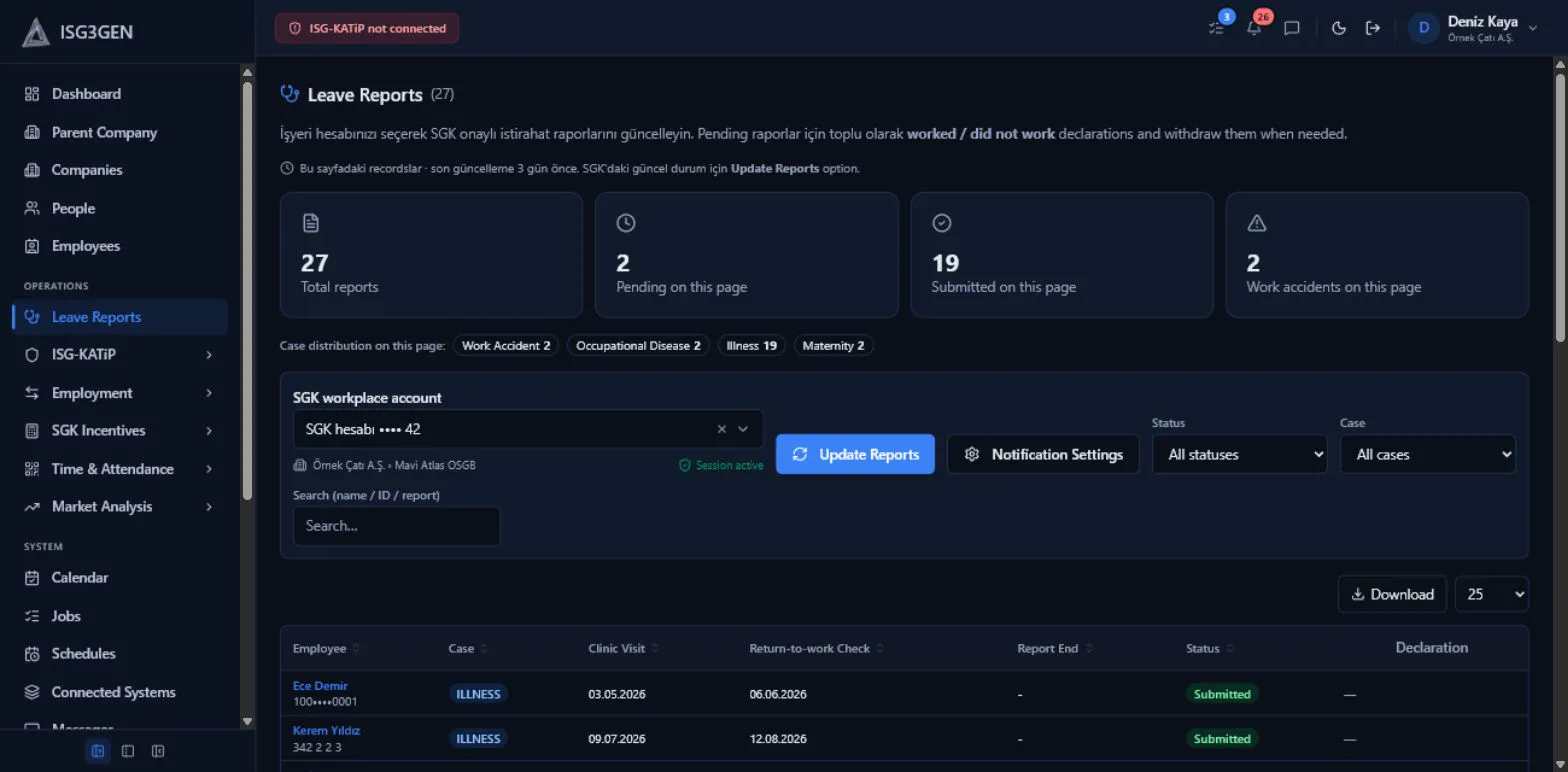Open the All cases filter dropdown
This screenshot has width=1568, height=772.
[x=1428, y=454]
